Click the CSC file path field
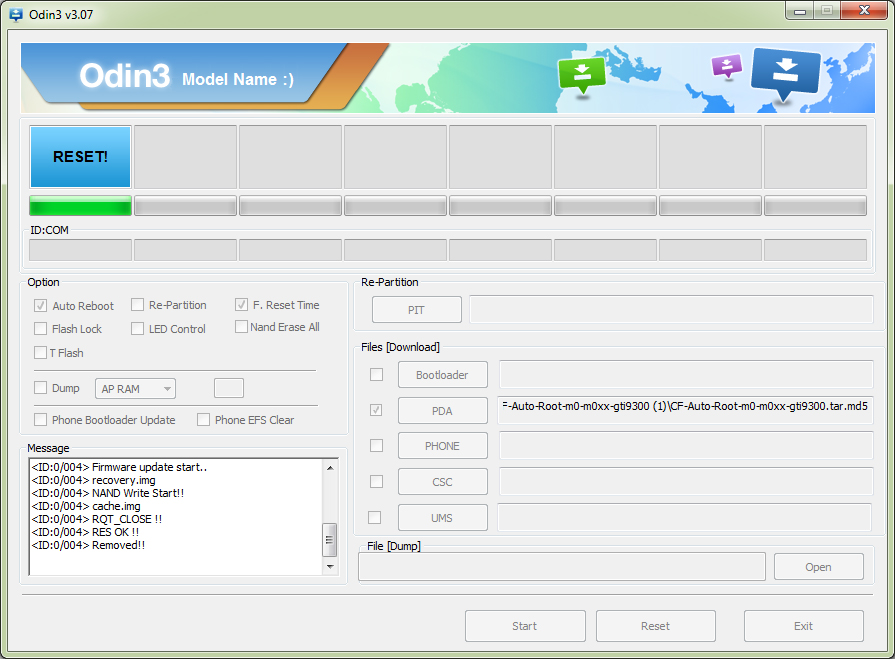This screenshot has width=895, height=659. point(686,481)
